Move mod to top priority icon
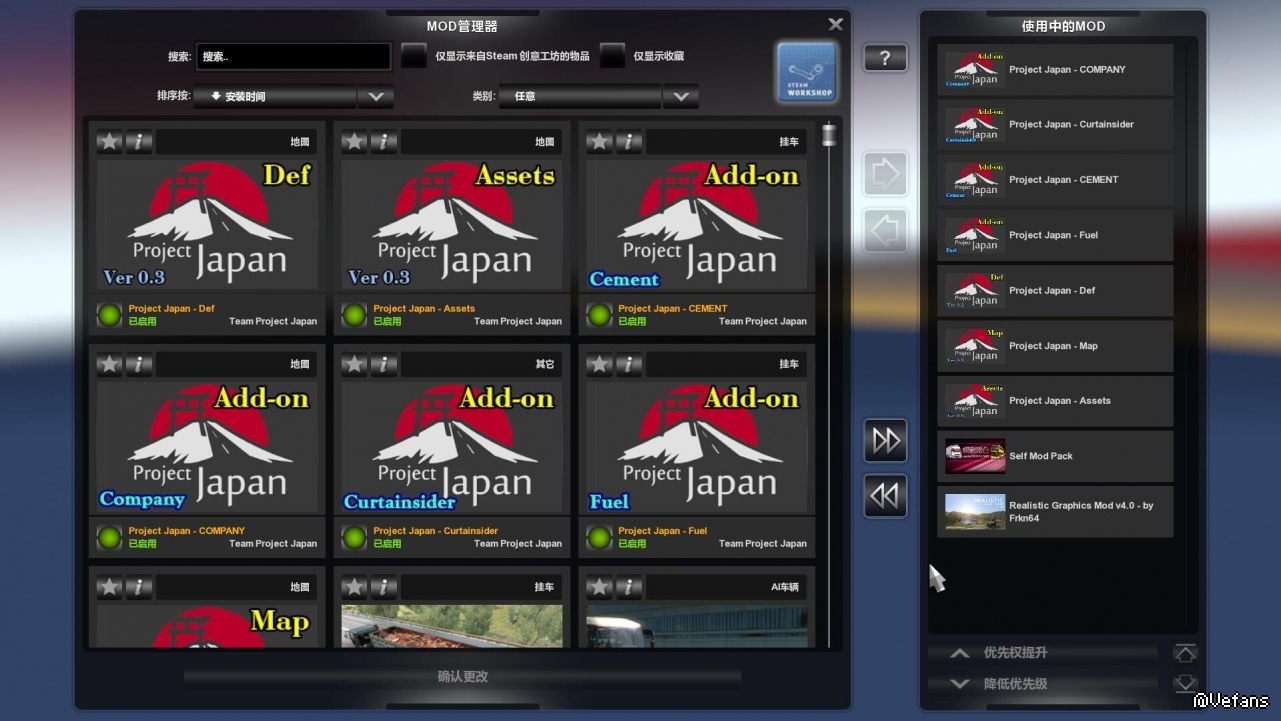The height and width of the screenshot is (721, 1281). tap(1185, 653)
